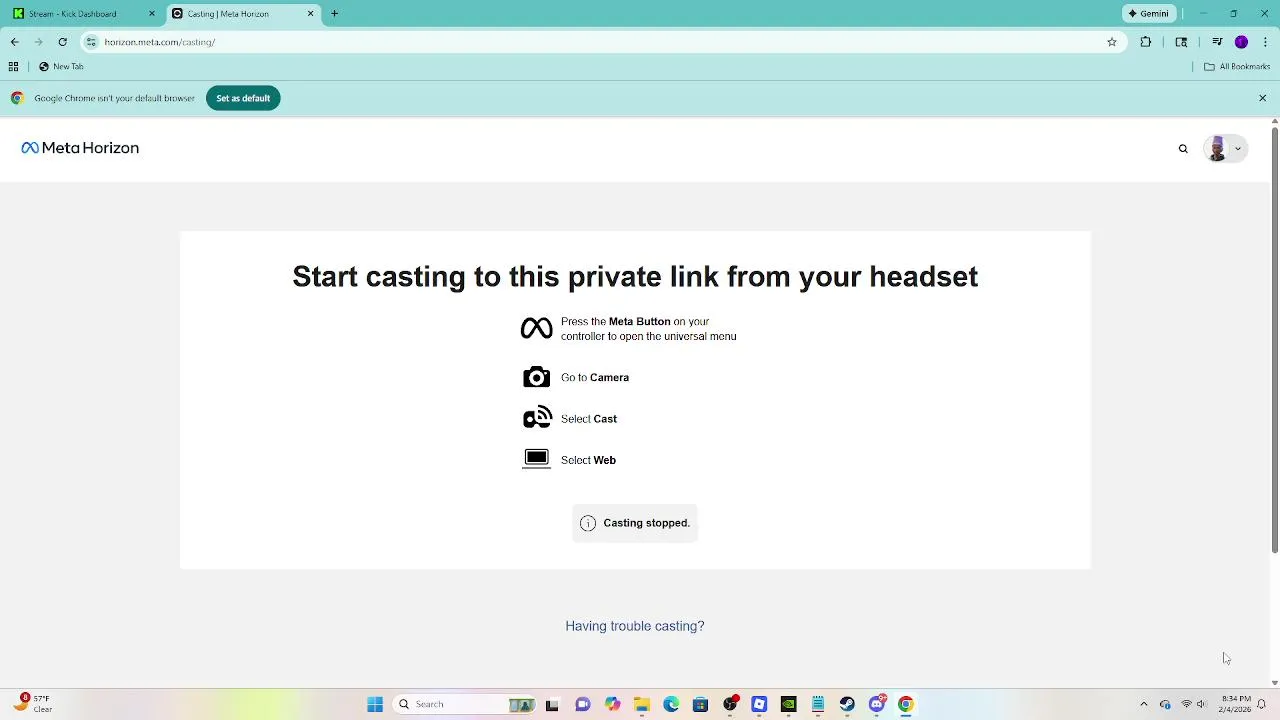1280x720 pixels.
Task: Open the volume speaker tray icon
Action: pos(1202,704)
